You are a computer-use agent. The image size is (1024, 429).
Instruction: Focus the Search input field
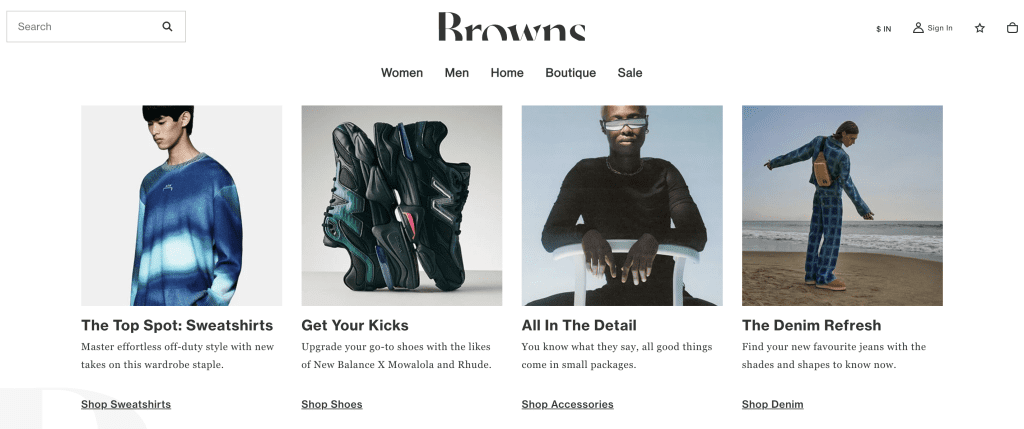(x=96, y=27)
